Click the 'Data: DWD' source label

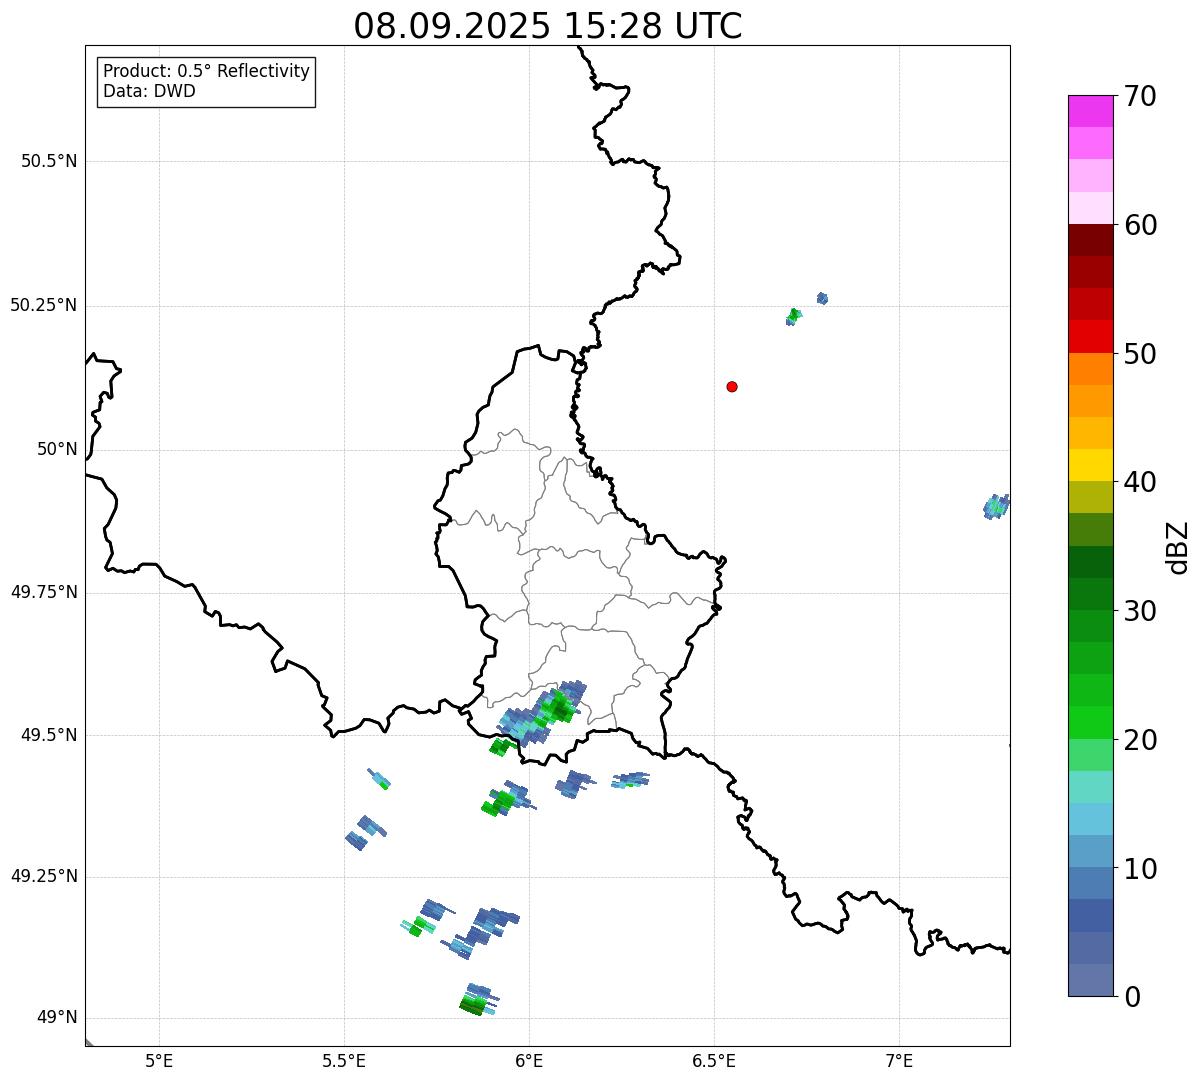149,91
